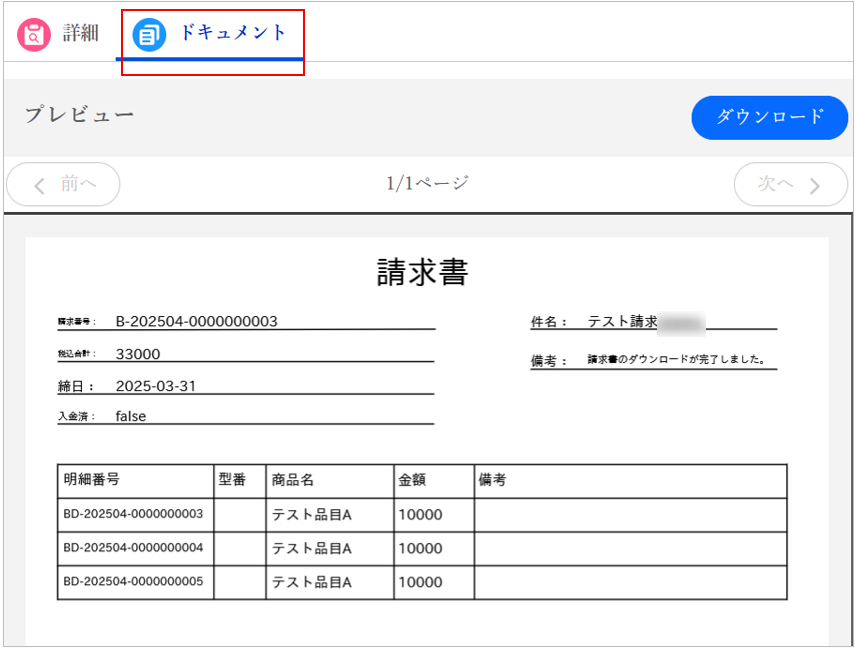Click the right chevron beside 次へ
This screenshot has width=855, height=648.
pyautogui.click(x=814, y=185)
